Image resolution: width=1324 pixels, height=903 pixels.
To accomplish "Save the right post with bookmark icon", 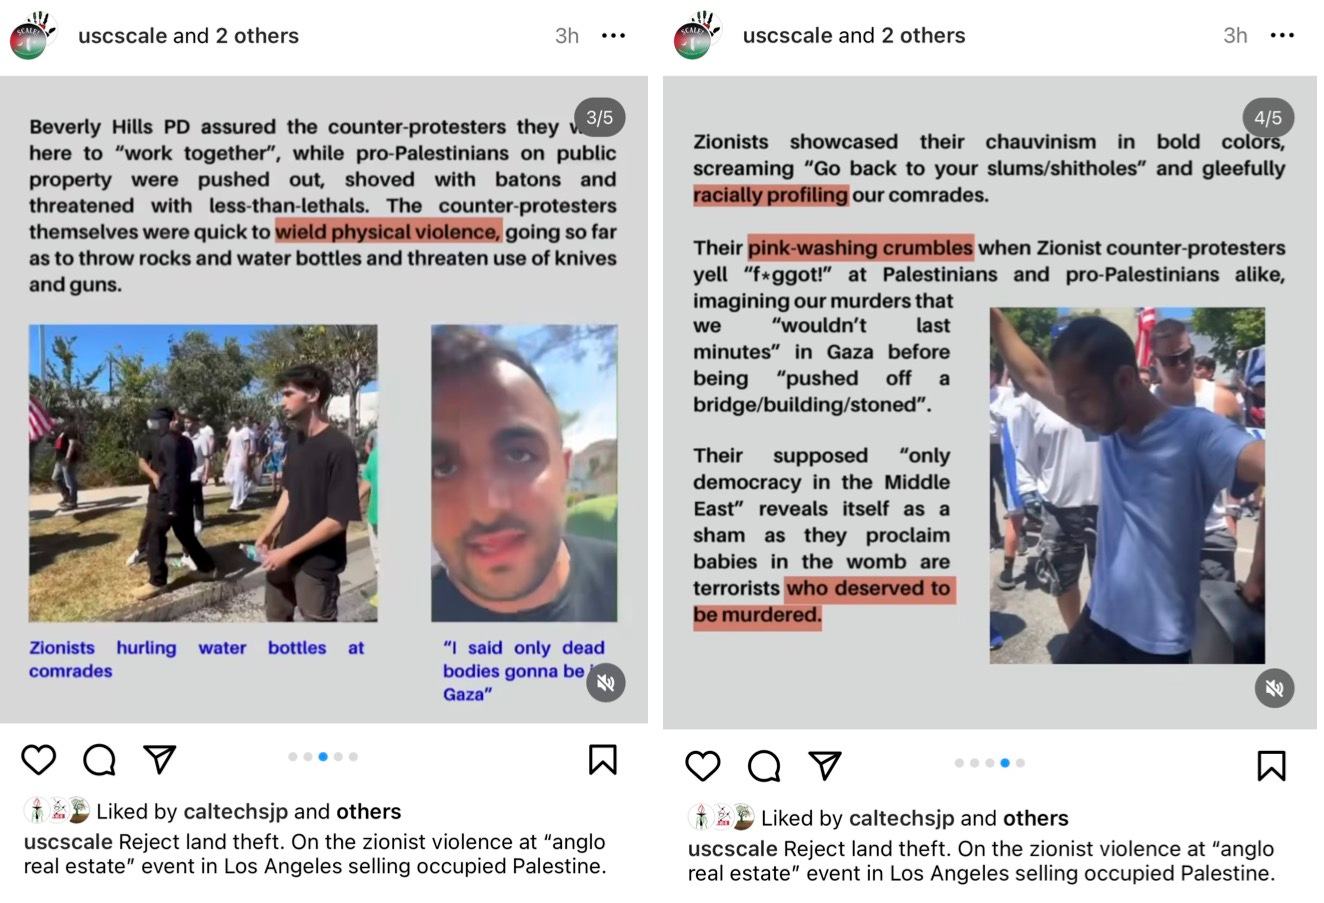I will (x=1271, y=766).
